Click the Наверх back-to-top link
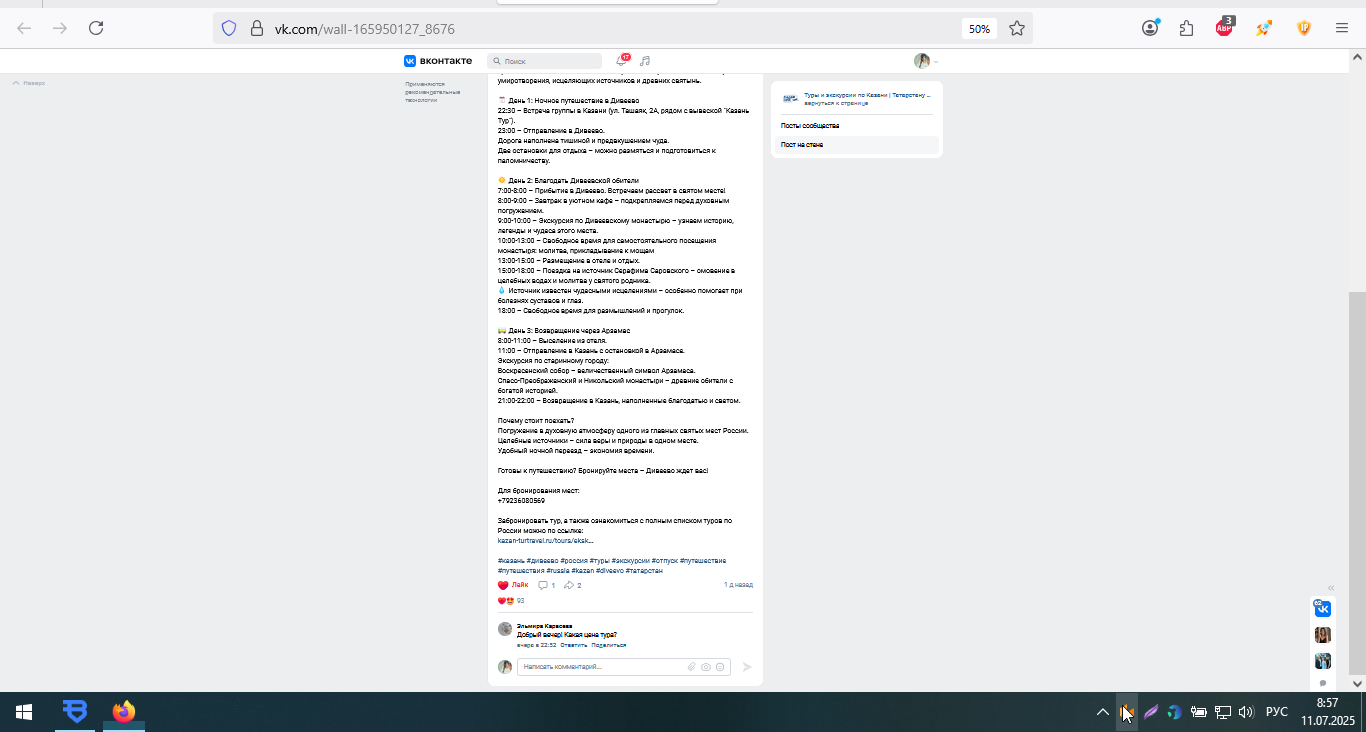 click(29, 83)
